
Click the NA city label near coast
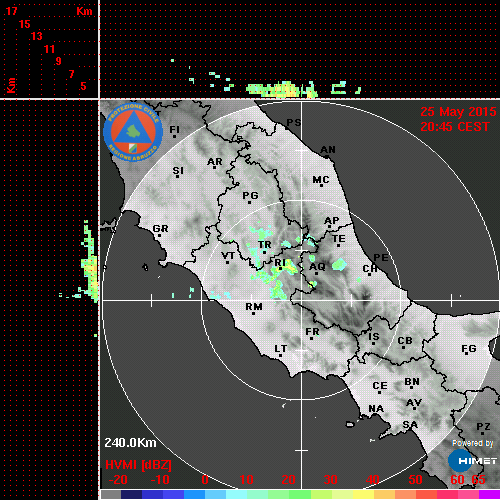coord(376,409)
